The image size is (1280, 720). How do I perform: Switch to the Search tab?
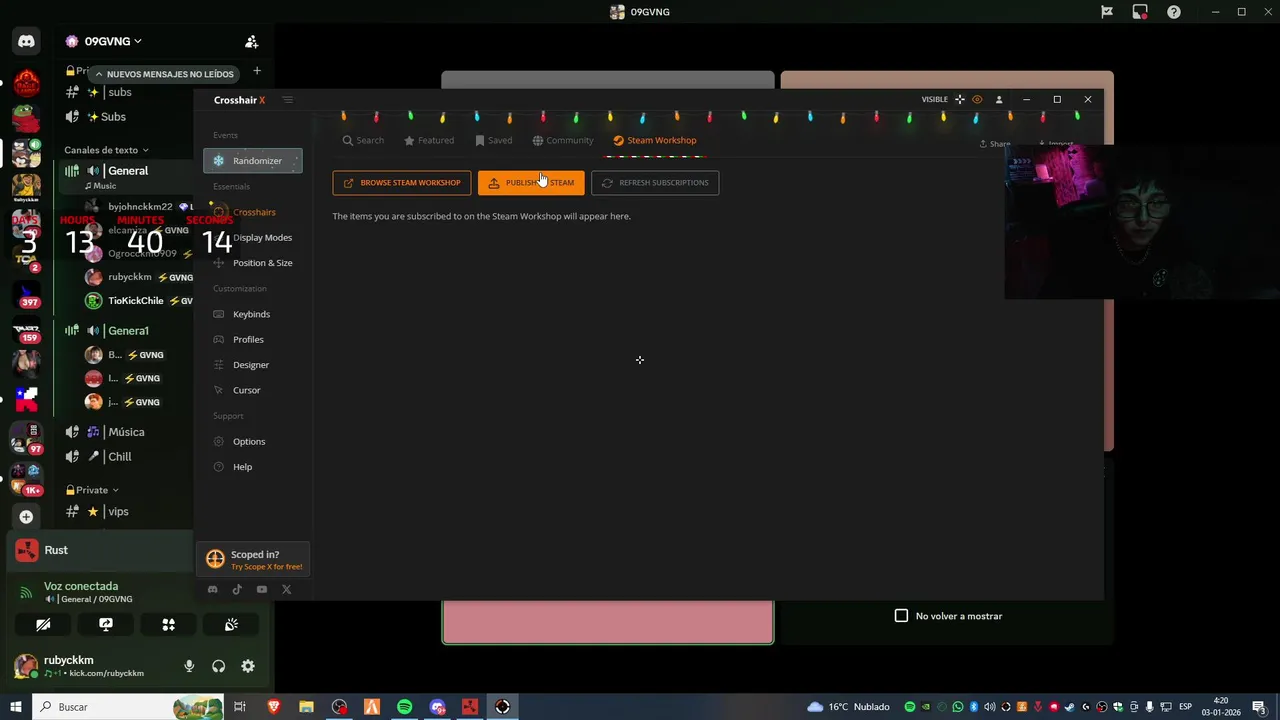pos(363,140)
